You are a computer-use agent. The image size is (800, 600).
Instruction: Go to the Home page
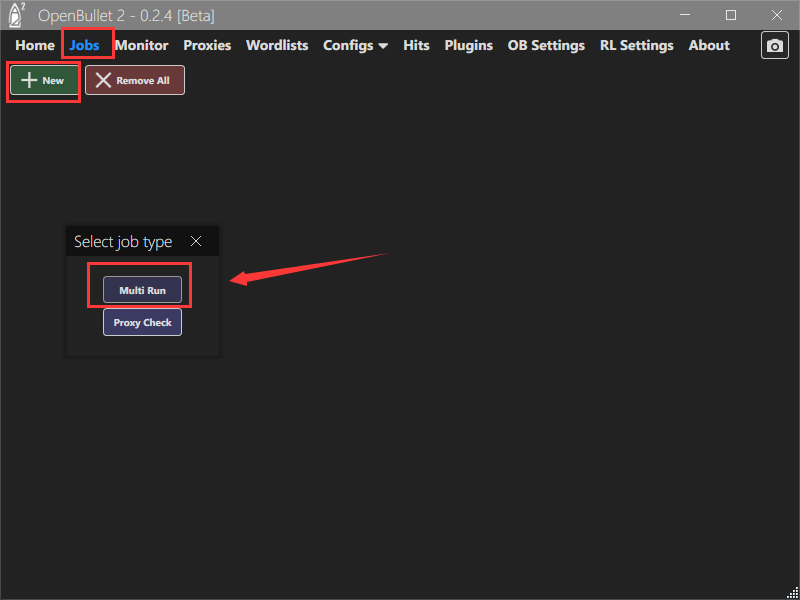35,45
